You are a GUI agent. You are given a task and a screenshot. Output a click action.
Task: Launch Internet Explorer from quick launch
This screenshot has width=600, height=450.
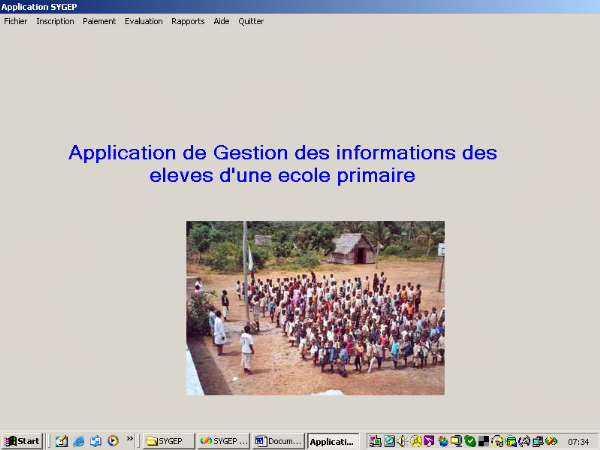pyautogui.click(x=79, y=441)
